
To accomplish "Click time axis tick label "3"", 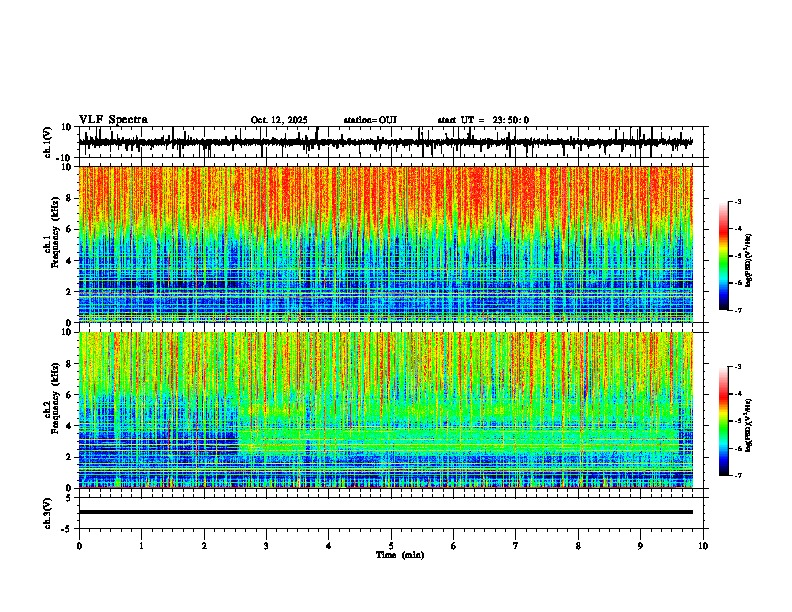I will coord(266,546).
